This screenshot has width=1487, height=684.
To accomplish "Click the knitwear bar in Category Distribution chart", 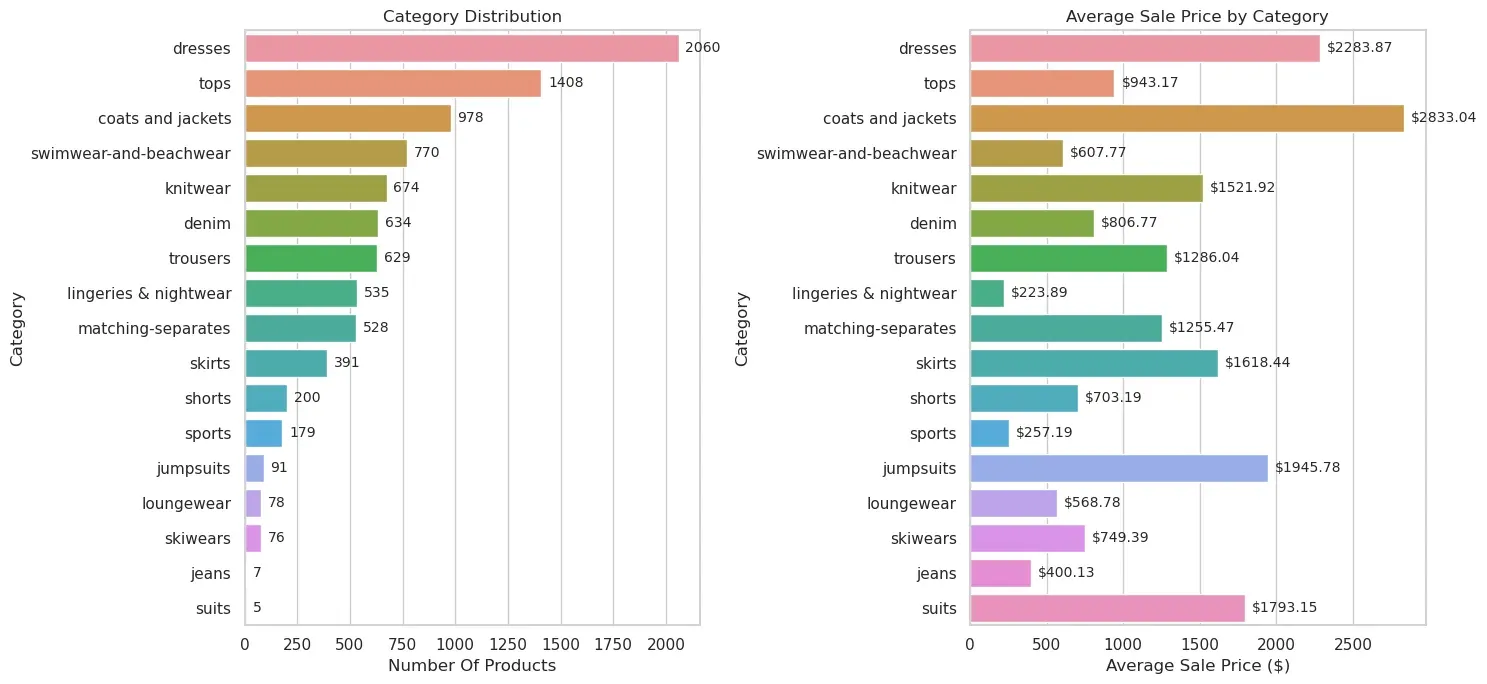I will [316, 188].
